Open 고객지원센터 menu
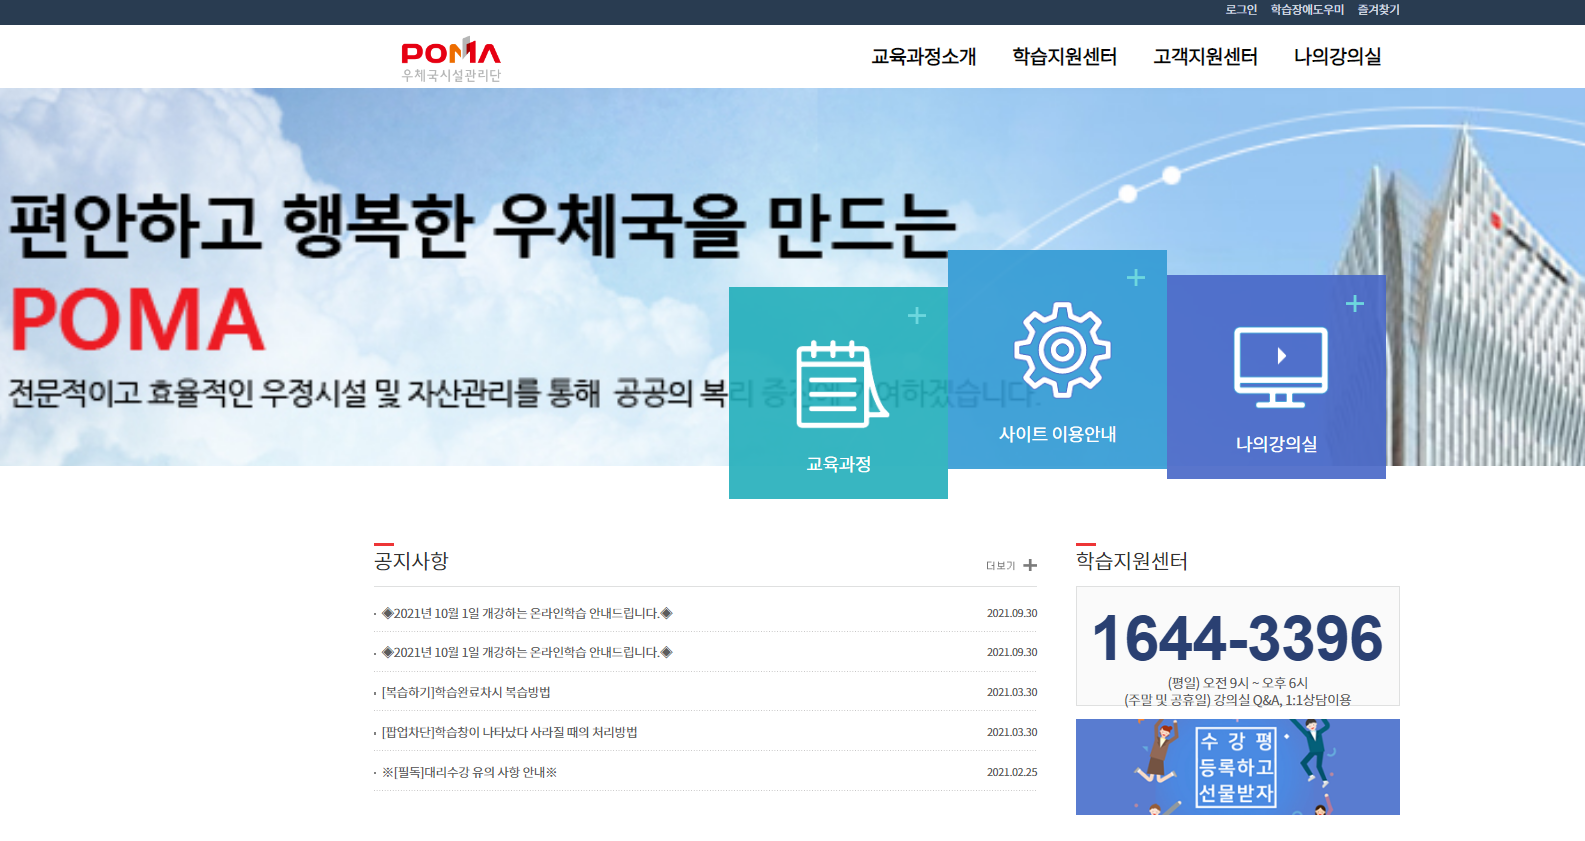Screen dimensions: 1585x841 click(1205, 57)
